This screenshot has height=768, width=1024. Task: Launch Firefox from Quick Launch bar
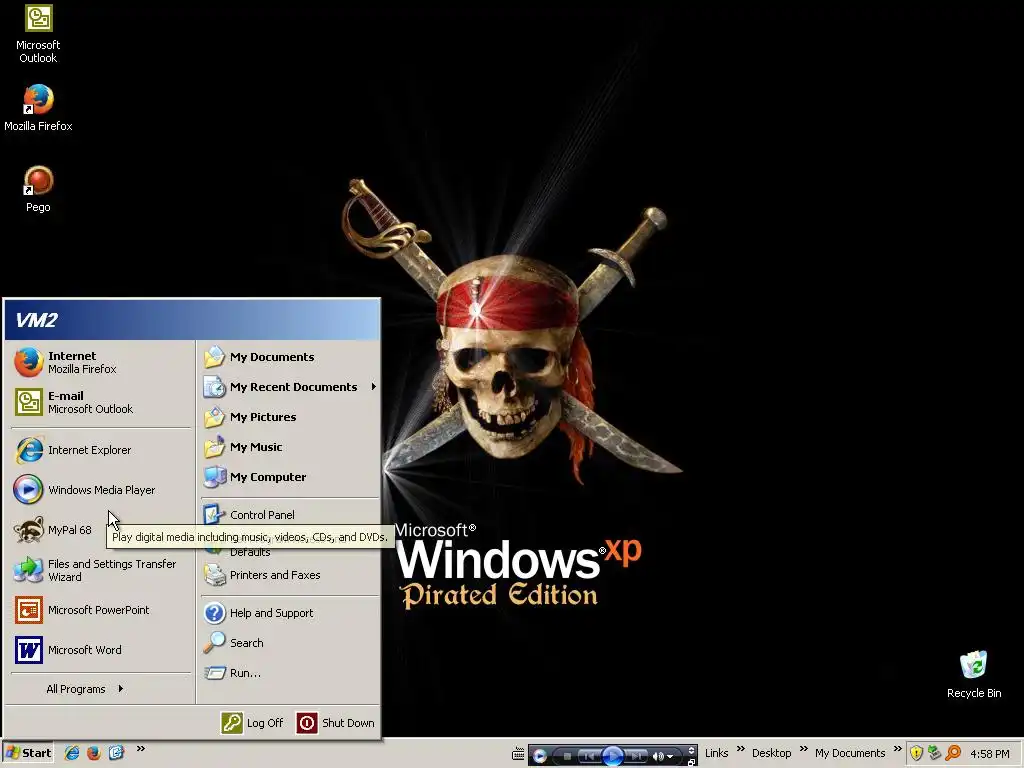(x=93, y=753)
